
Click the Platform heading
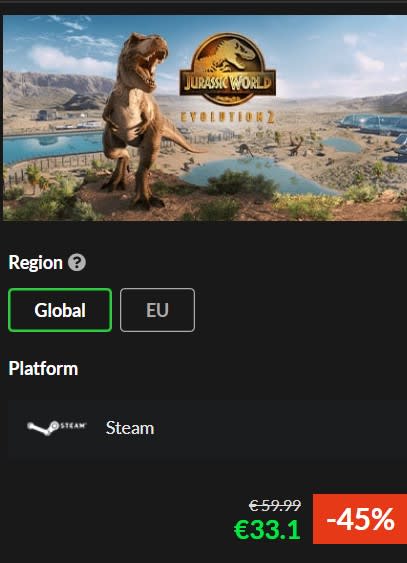click(43, 369)
